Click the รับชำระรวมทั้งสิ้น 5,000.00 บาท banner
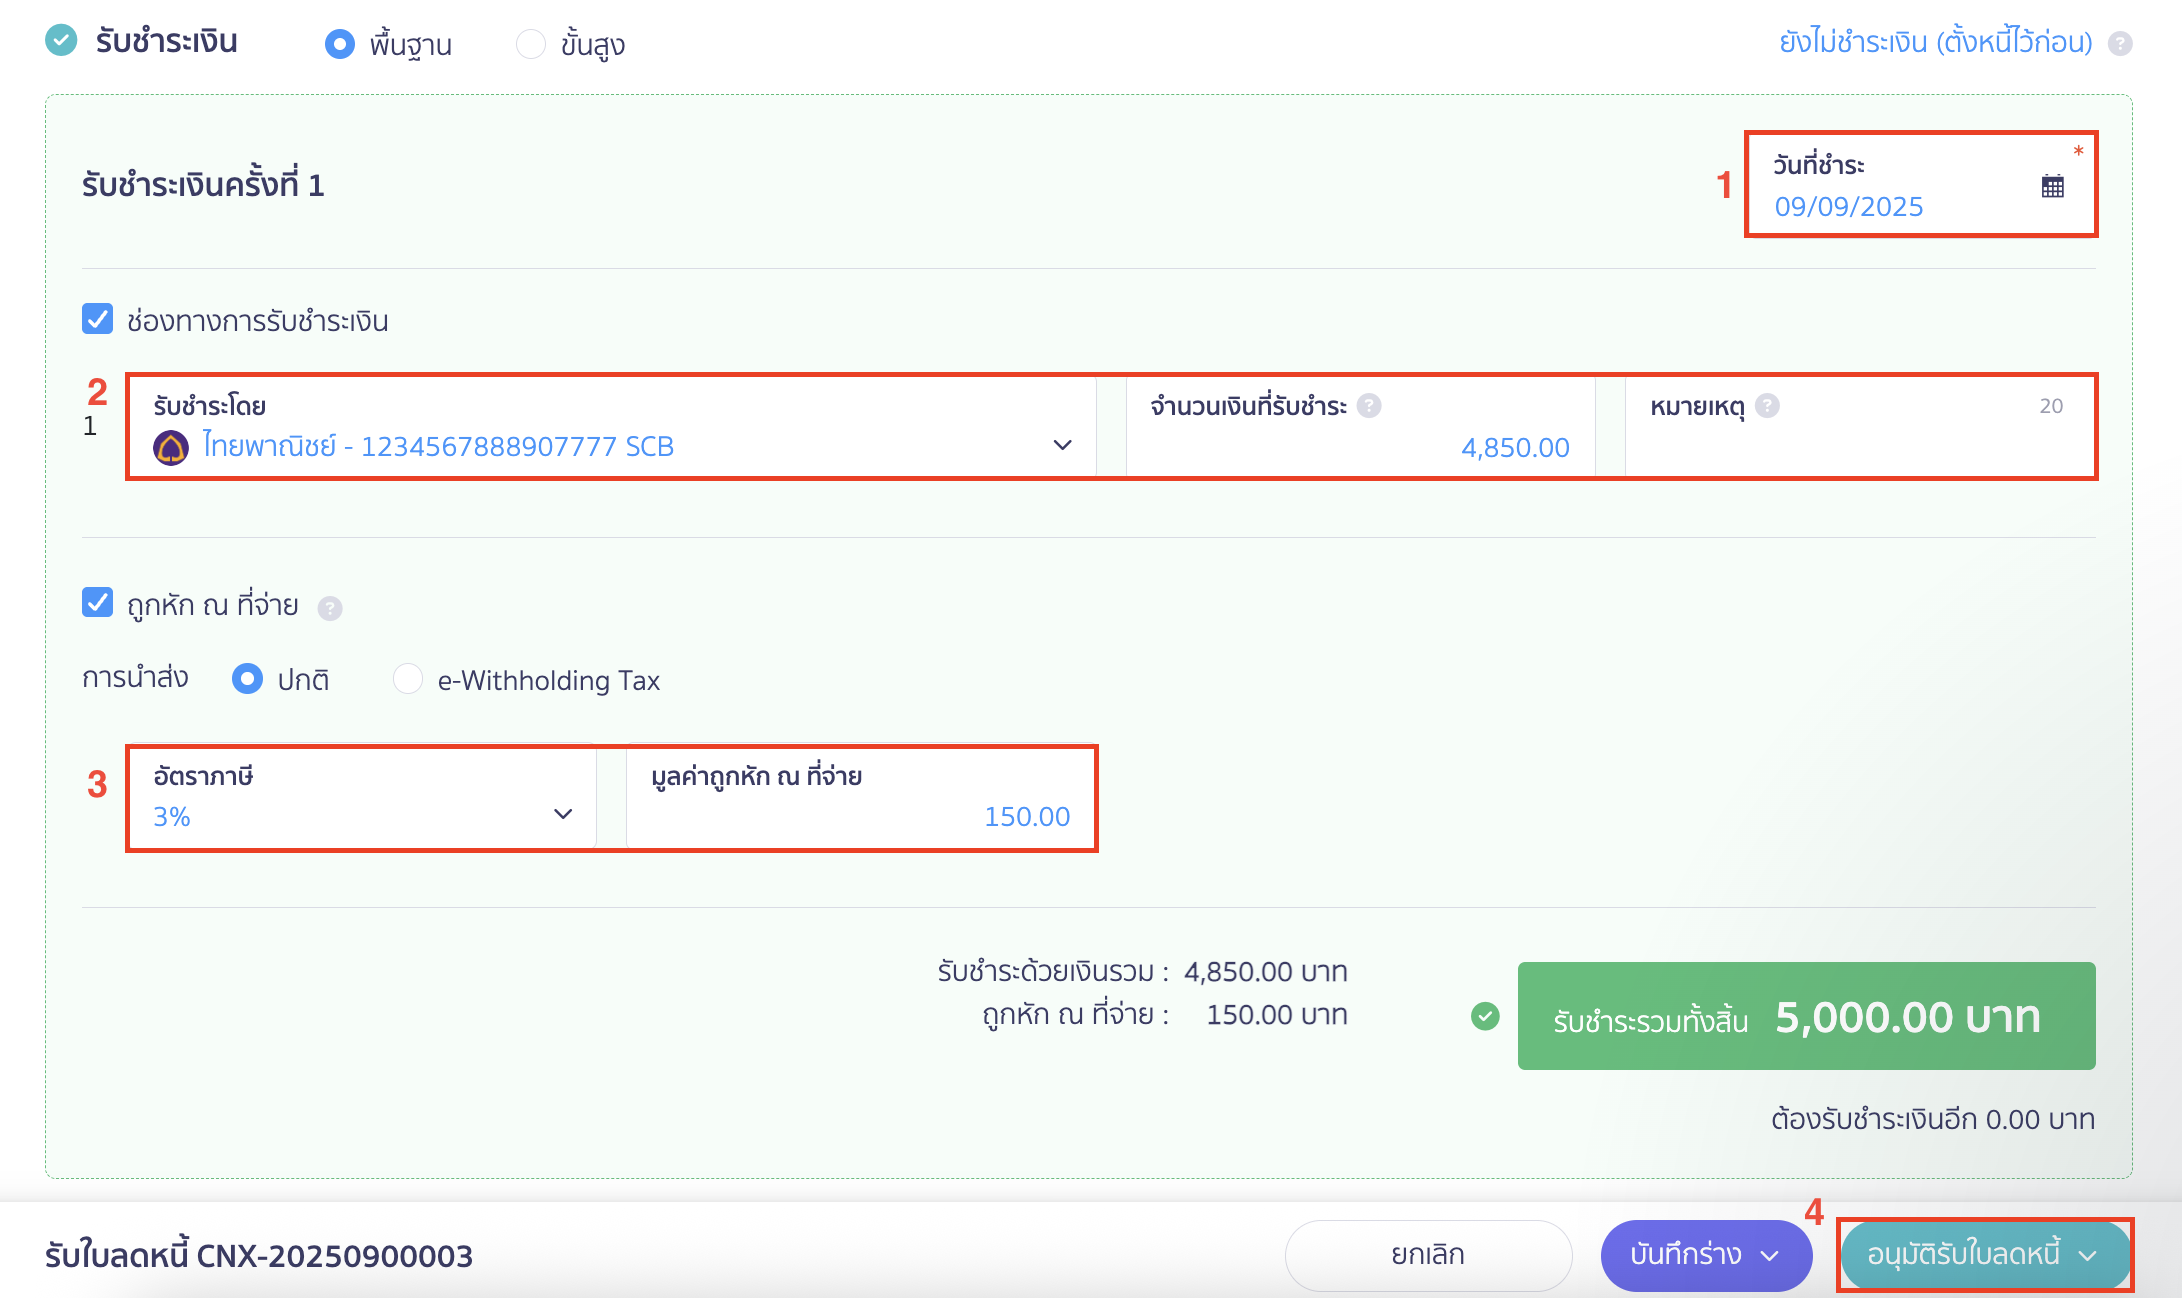Screen dimensions: 2182x1298 pyautogui.click(x=1806, y=1016)
